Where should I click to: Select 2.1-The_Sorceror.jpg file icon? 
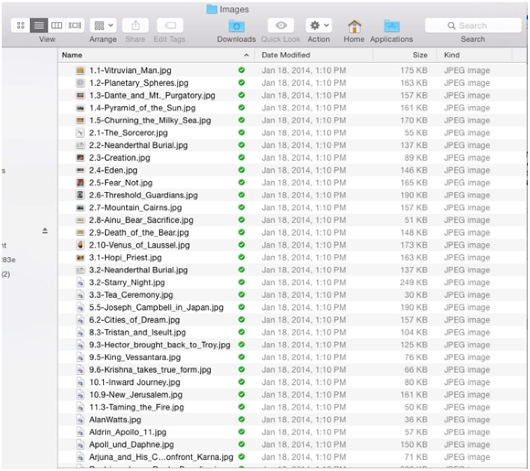click(x=80, y=133)
